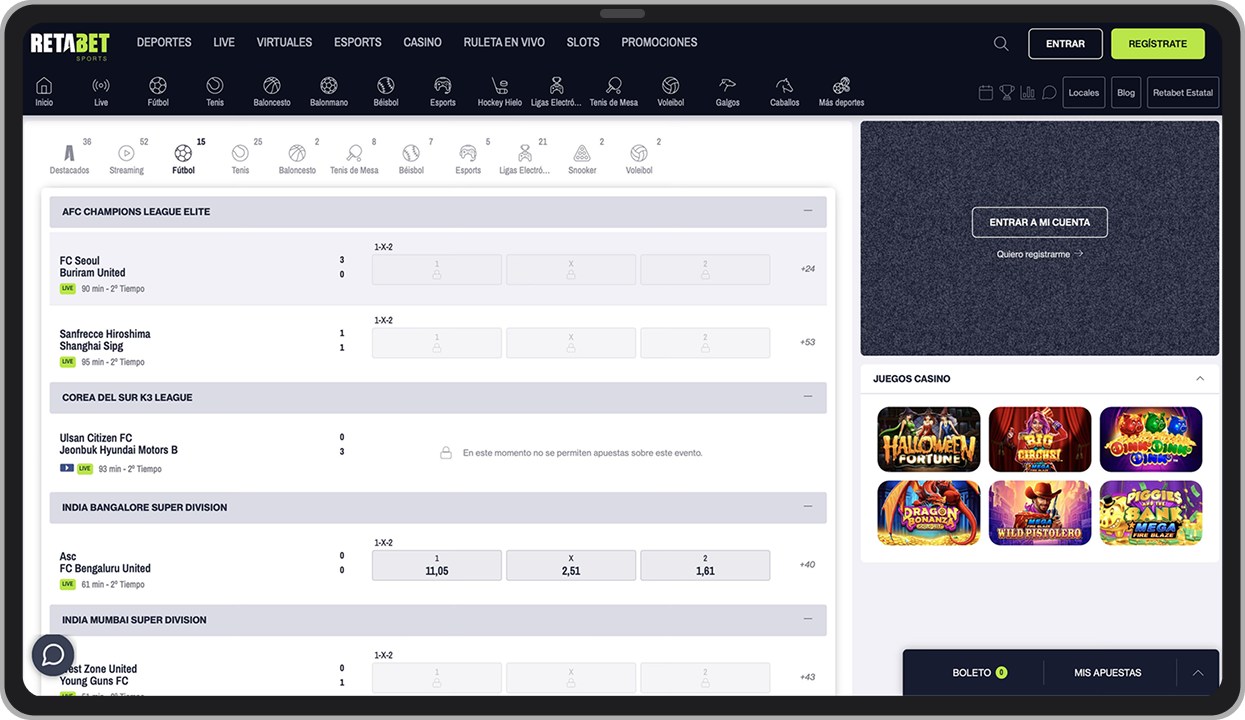
Task: Open Live section in sports bar
Action: pos(101,92)
